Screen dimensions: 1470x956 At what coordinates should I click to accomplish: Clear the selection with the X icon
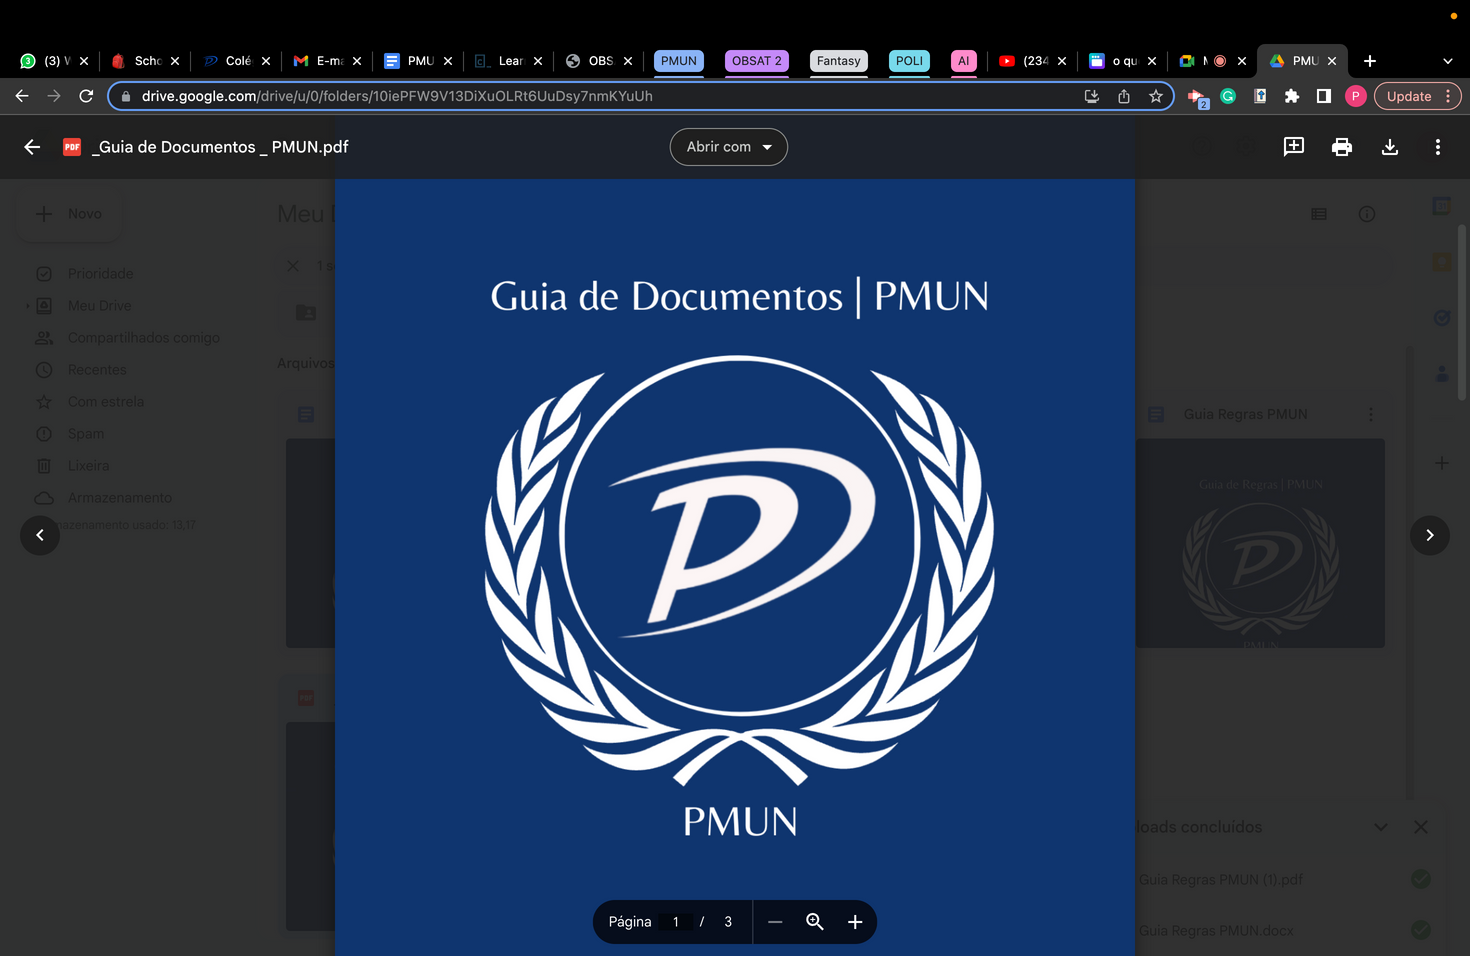click(293, 266)
